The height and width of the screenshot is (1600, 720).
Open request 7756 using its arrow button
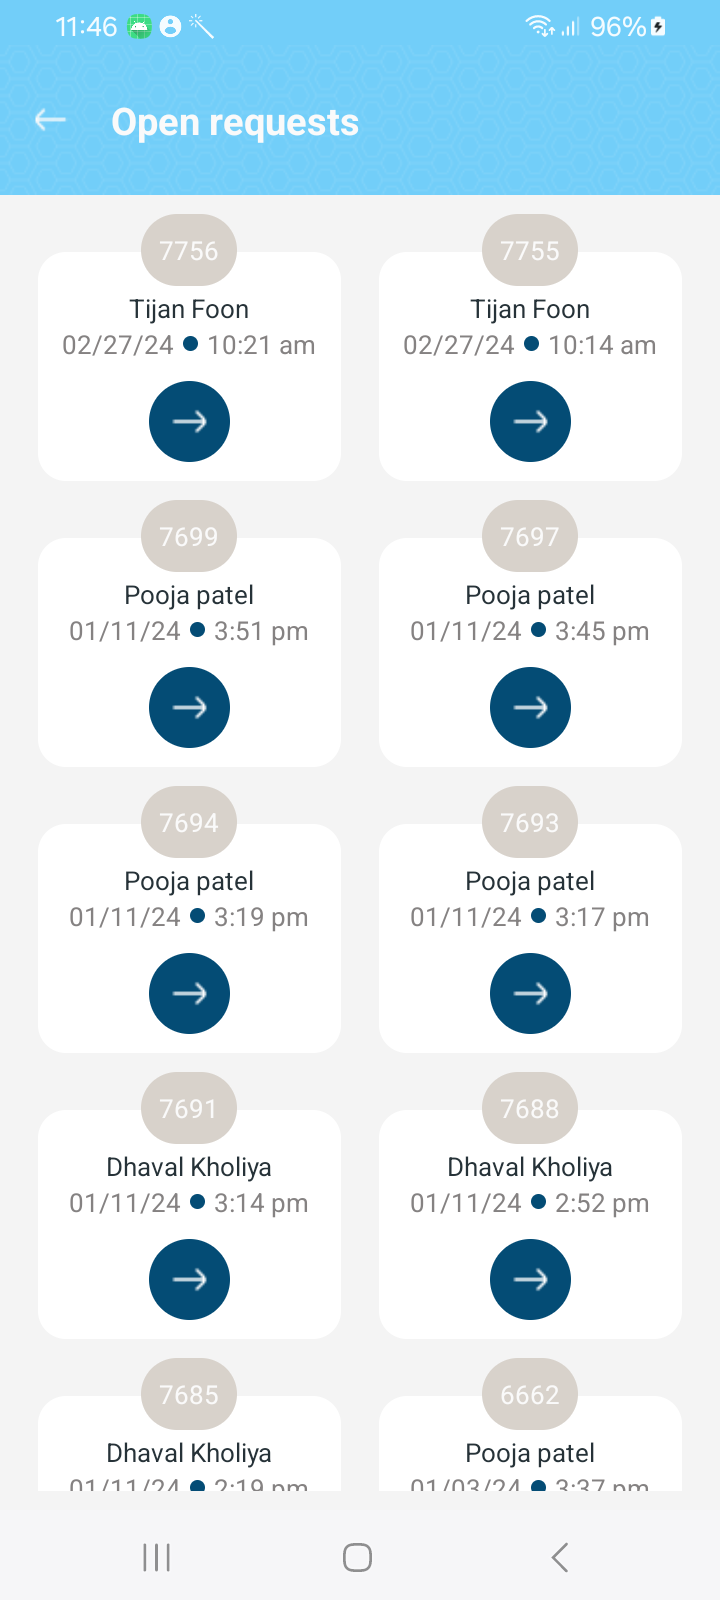tap(189, 421)
